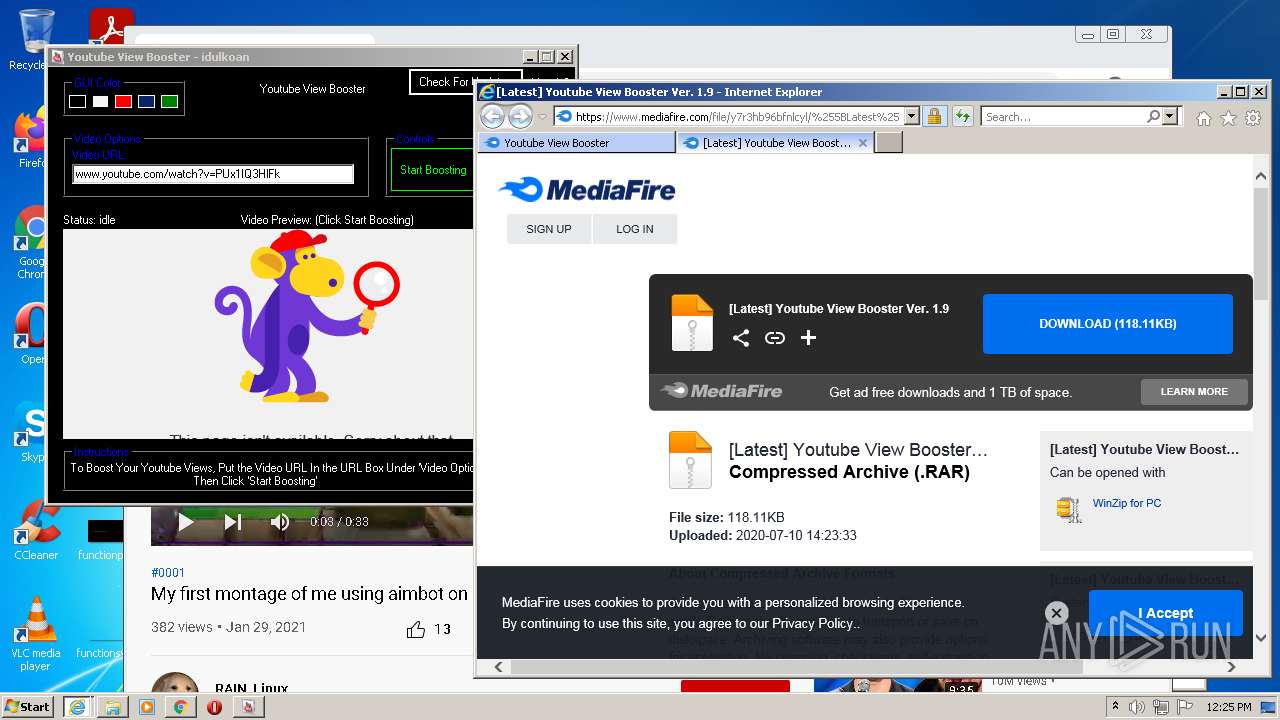Click LOG IN on MediaFire
This screenshot has height=720, width=1280.
(635, 229)
